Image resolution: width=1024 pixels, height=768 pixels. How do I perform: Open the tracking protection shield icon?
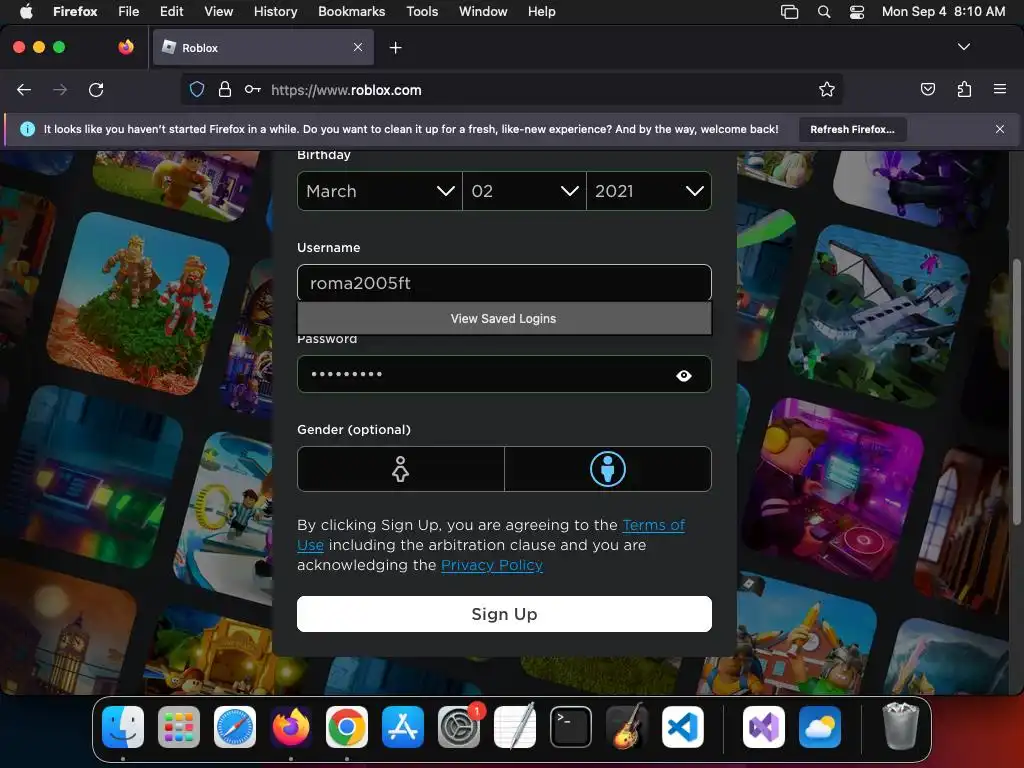pos(197,89)
